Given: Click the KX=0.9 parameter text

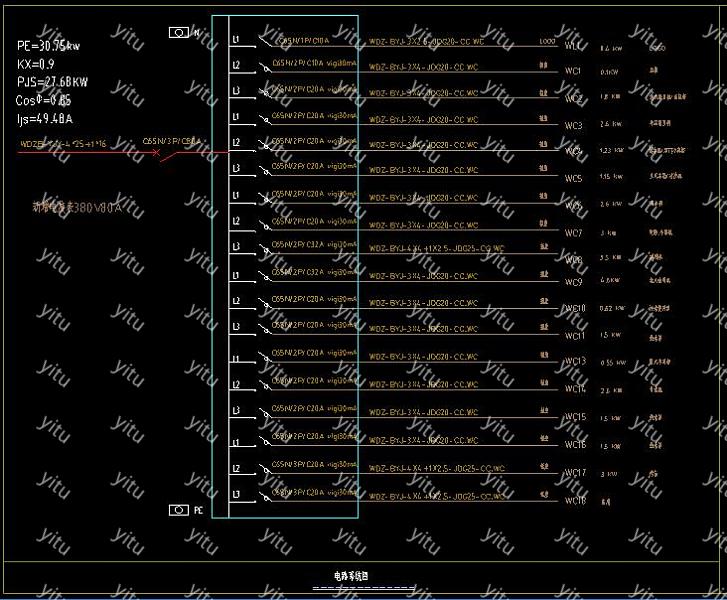Looking at the screenshot, I should pyautogui.click(x=36, y=64).
